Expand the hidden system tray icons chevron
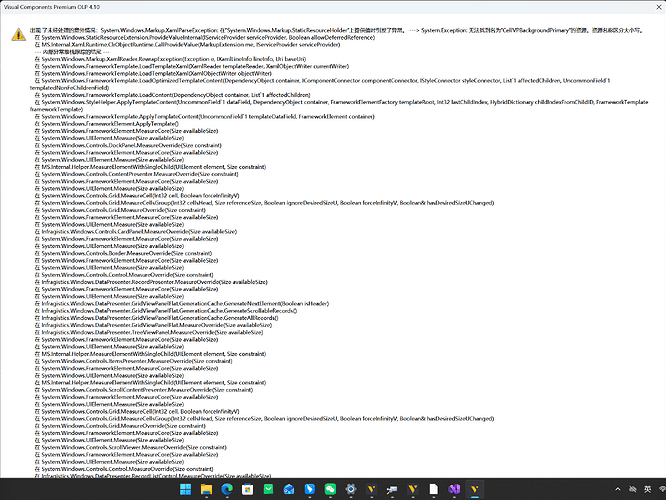The height and width of the screenshot is (500, 666). coord(618,489)
